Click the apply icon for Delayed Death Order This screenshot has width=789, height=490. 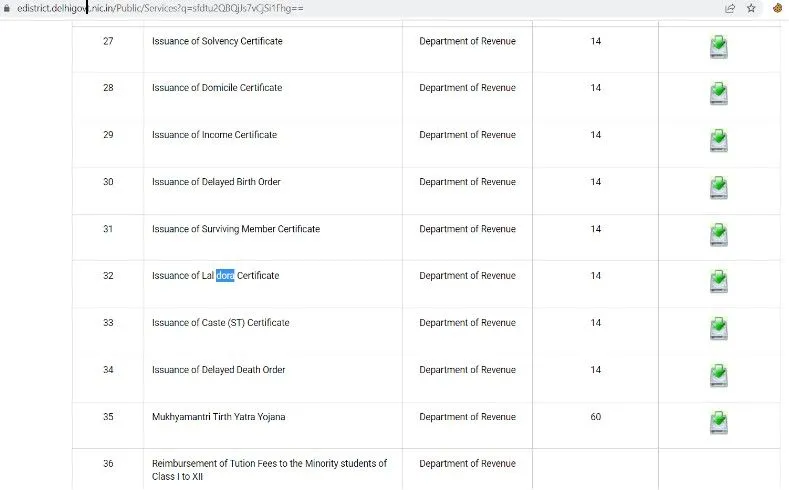pos(717,375)
